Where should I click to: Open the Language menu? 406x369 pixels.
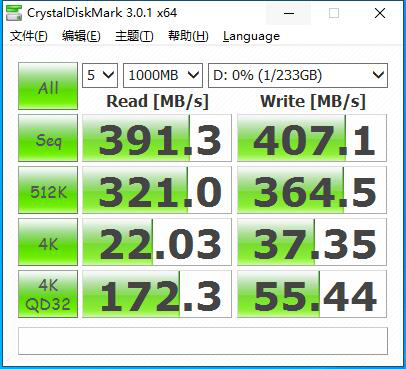pyautogui.click(x=251, y=36)
